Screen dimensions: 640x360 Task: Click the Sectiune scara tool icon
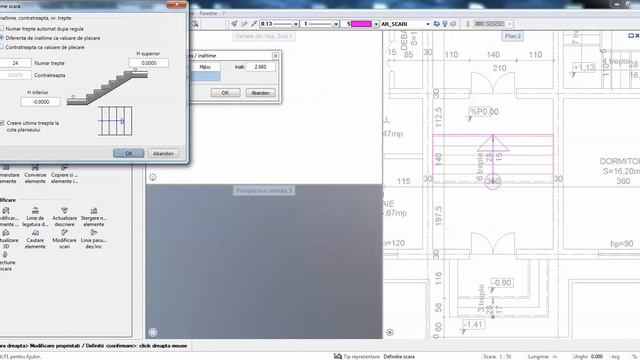pos(5,255)
